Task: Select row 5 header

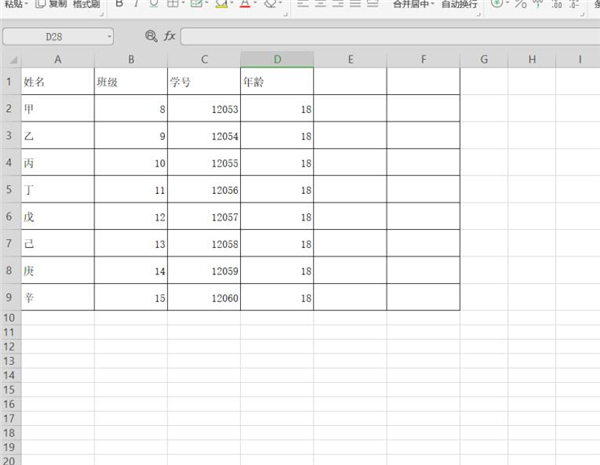Action: [x=9, y=189]
